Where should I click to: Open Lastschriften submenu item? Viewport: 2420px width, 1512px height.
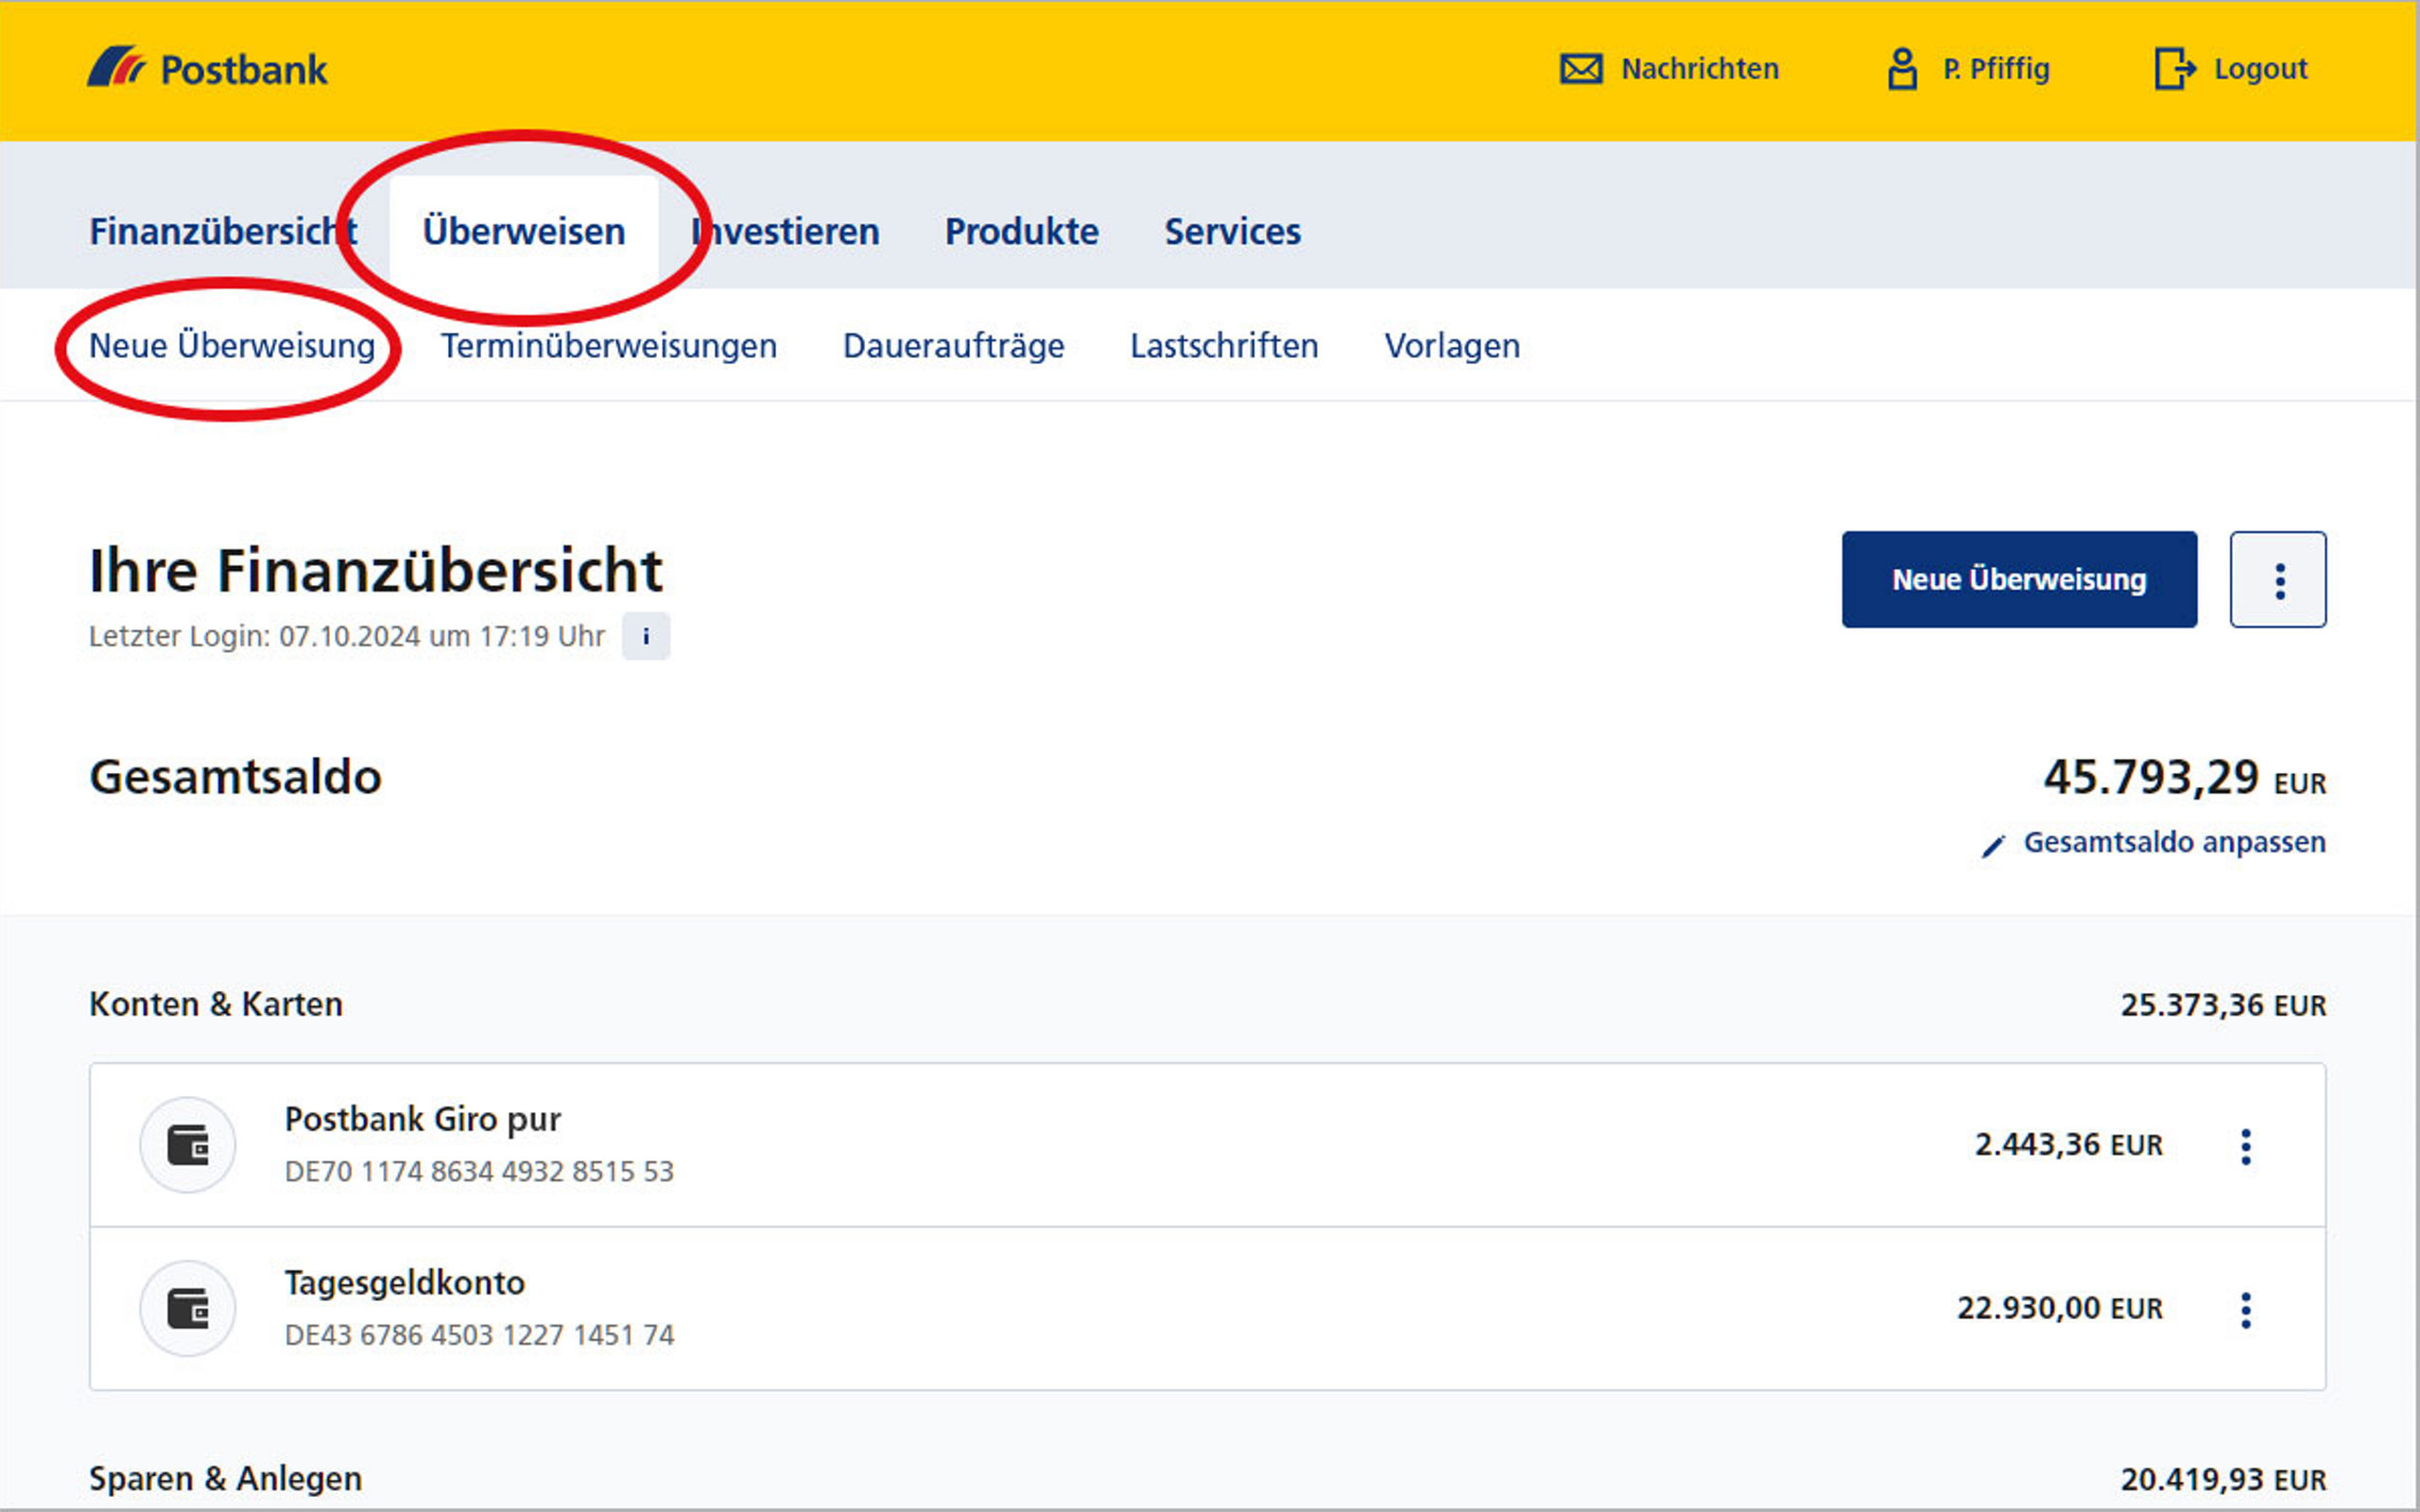click(1224, 345)
